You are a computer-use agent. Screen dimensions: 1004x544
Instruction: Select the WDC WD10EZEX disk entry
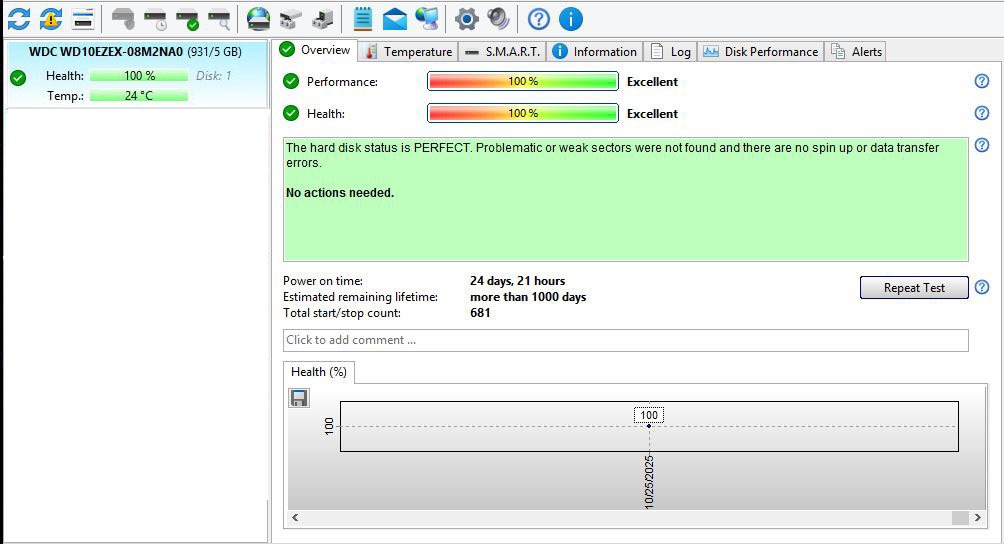[x=135, y=51]
